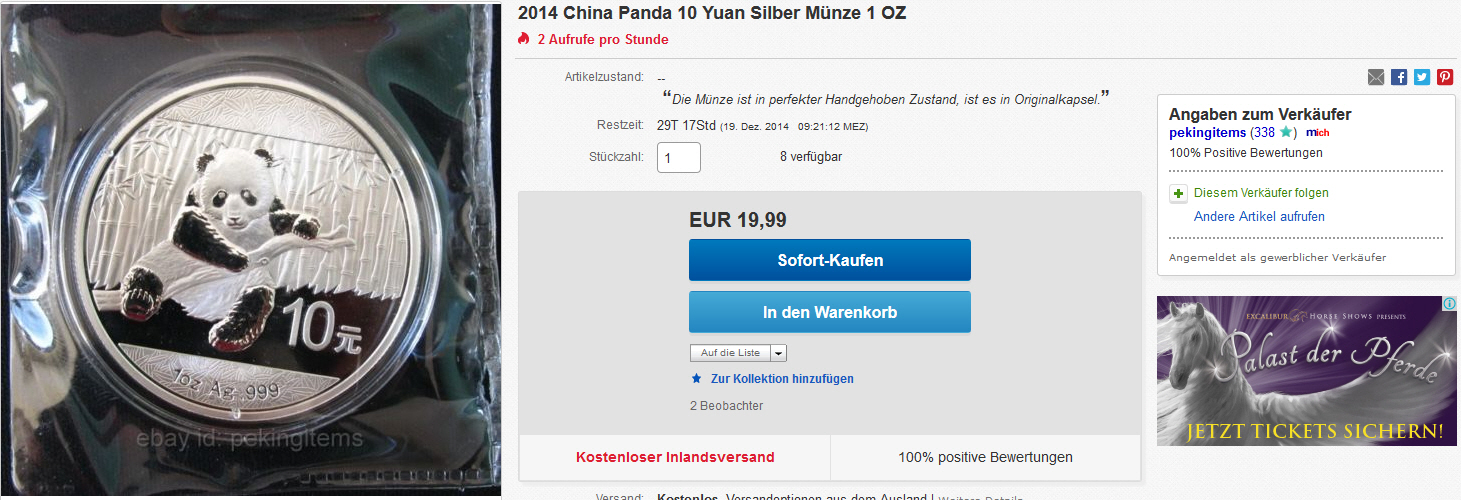This screenshot has height=500, width=1461.
Task: Pin this listing on Pinterest
Action: click(x=1445, y=77)
